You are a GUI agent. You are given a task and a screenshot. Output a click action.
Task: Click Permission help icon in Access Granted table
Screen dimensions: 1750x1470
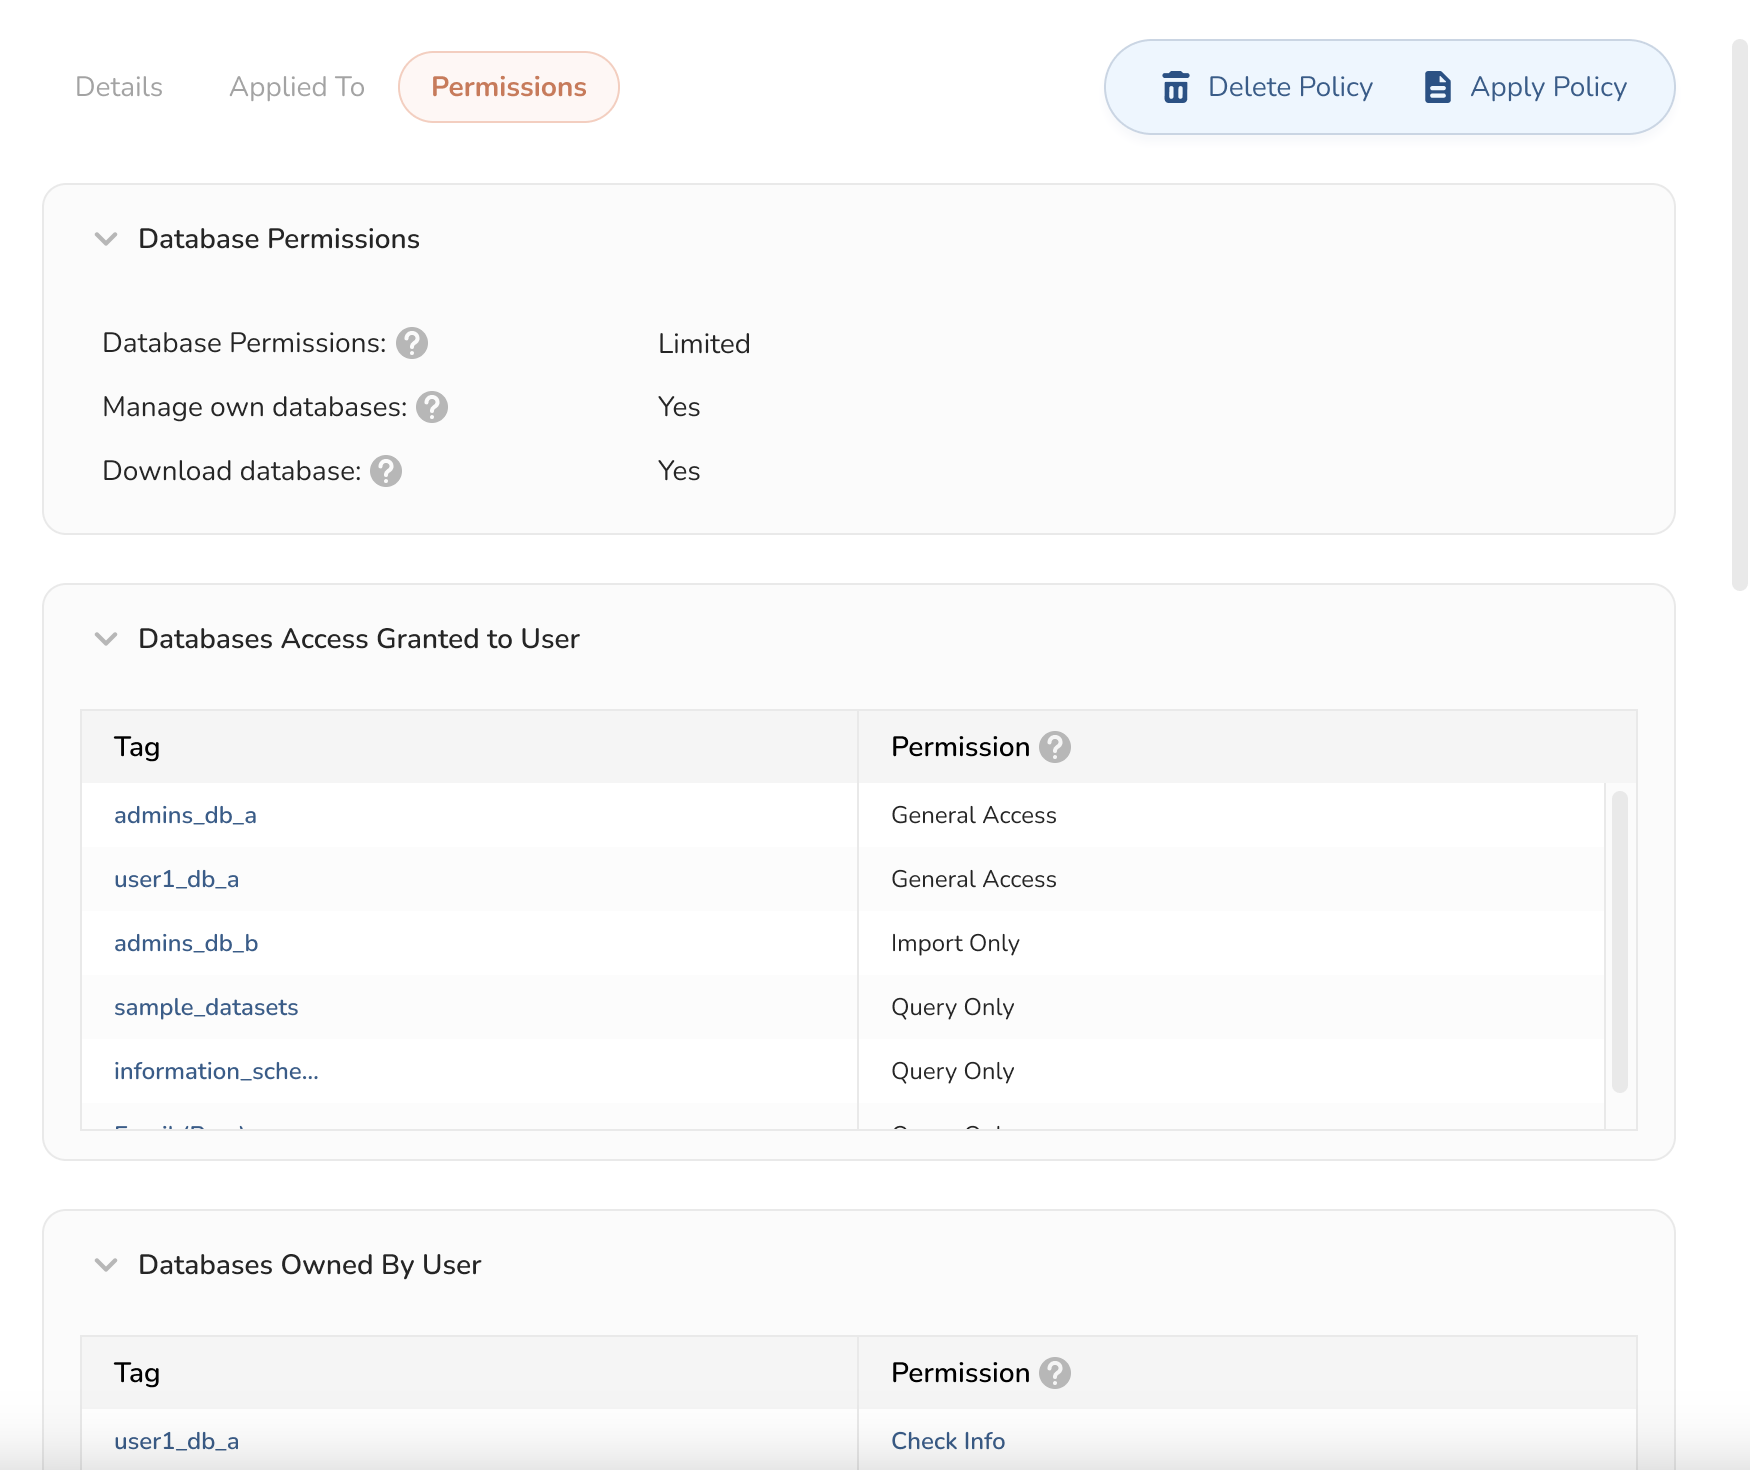1055,747
